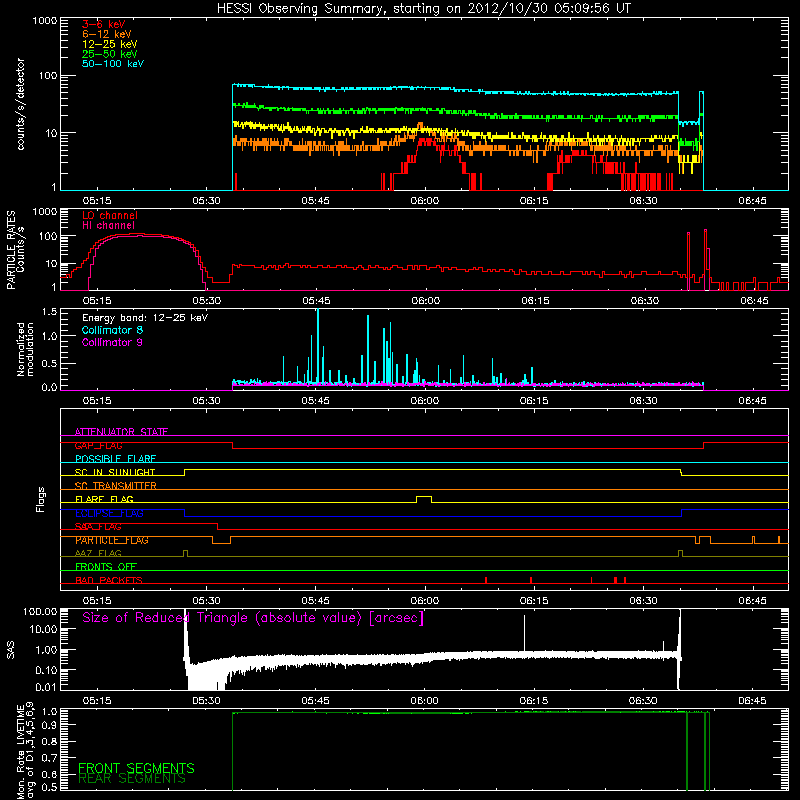Click the 'POSSIBLE_FLARE' flag label
The image size is (800, 800).
[115, 459]
